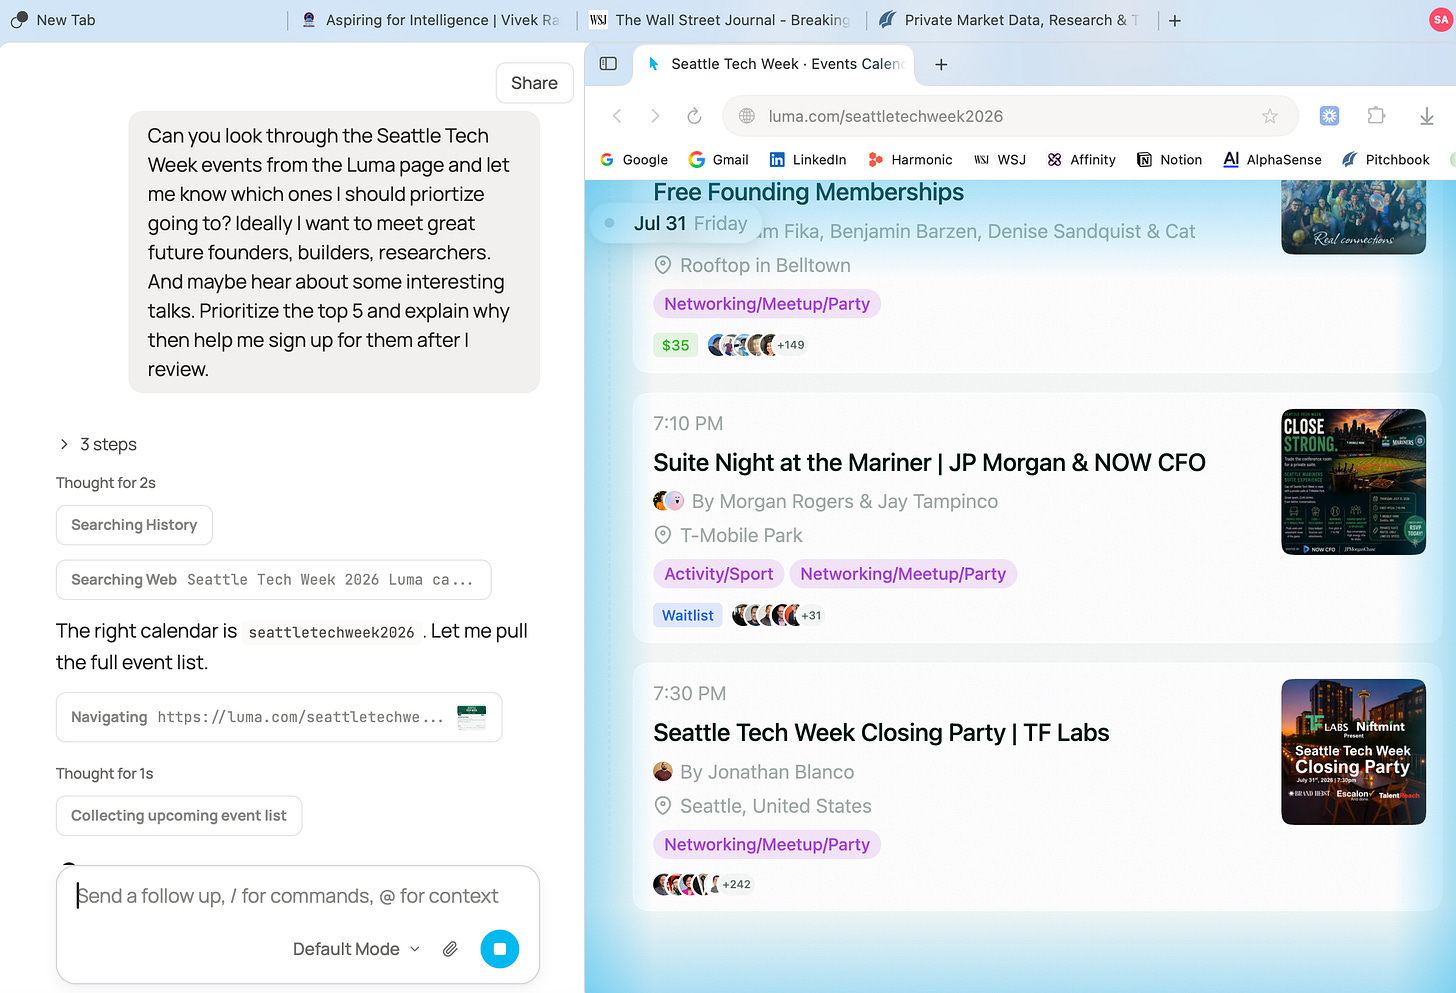Screen dimensions: 1456x993
Task: Open the extensions puzzle icon
Action: pyautogui.click(x=1376, y=116)
